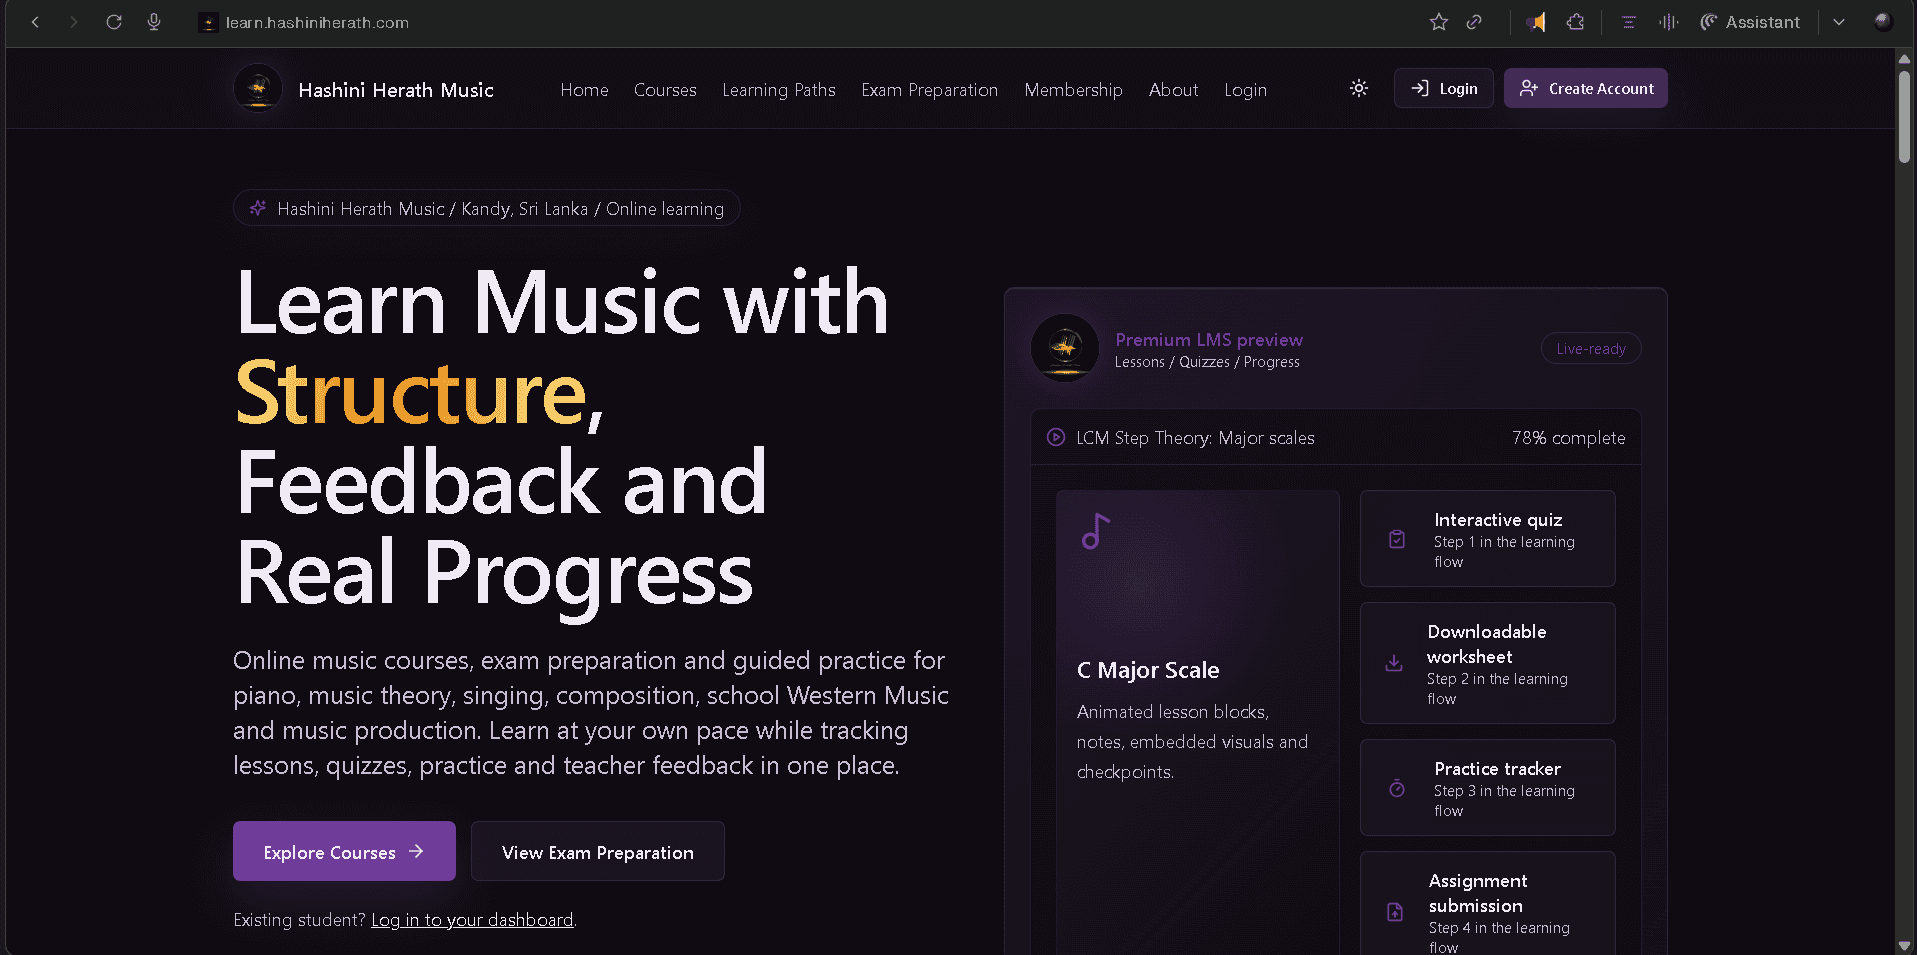Go back with the browser back arrow

(x=35, y=22)
